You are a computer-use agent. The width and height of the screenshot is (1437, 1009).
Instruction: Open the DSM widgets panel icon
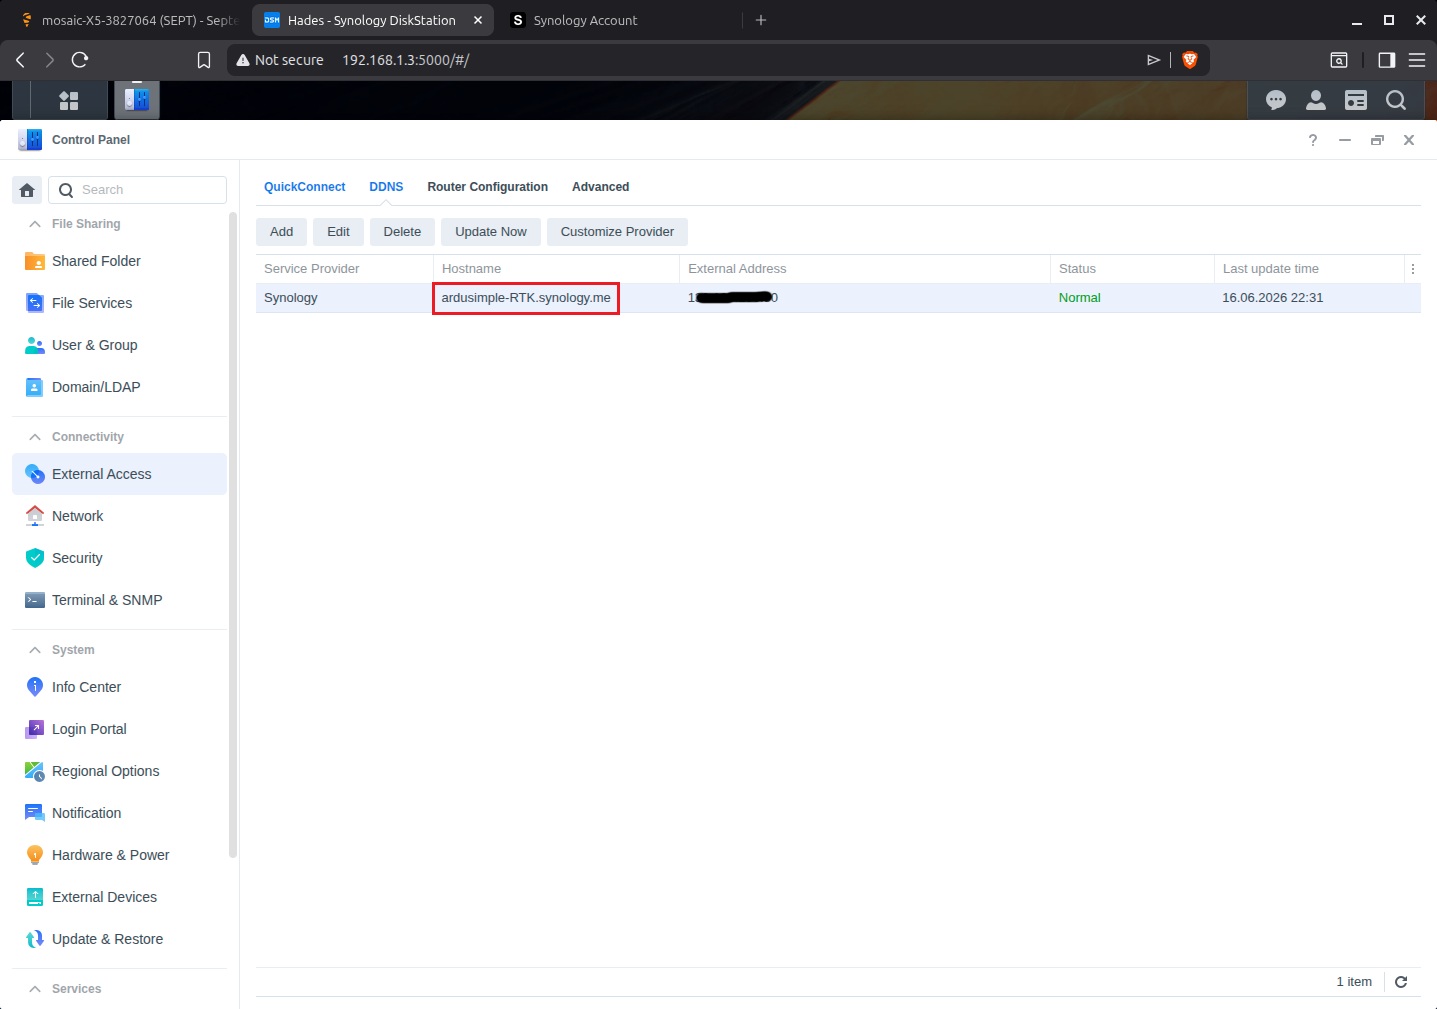click(1356, 100)
